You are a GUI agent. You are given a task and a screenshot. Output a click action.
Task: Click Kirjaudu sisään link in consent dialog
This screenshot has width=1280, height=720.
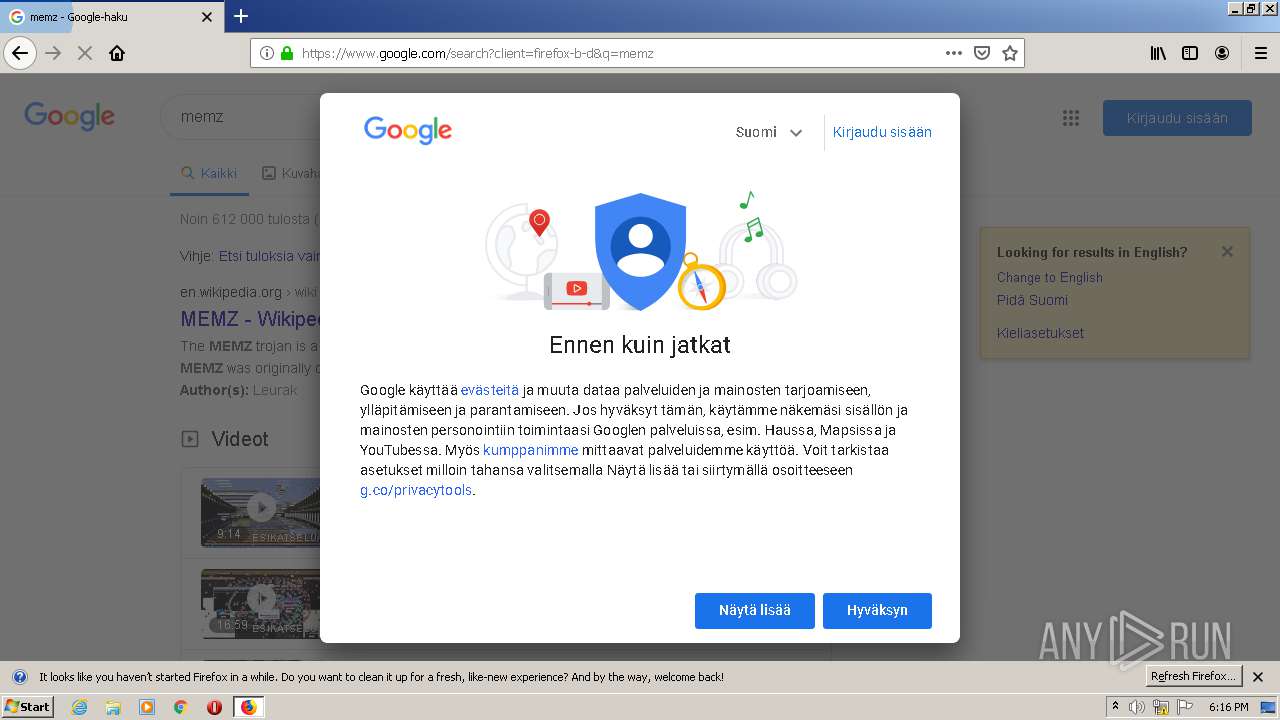[882, 132]
